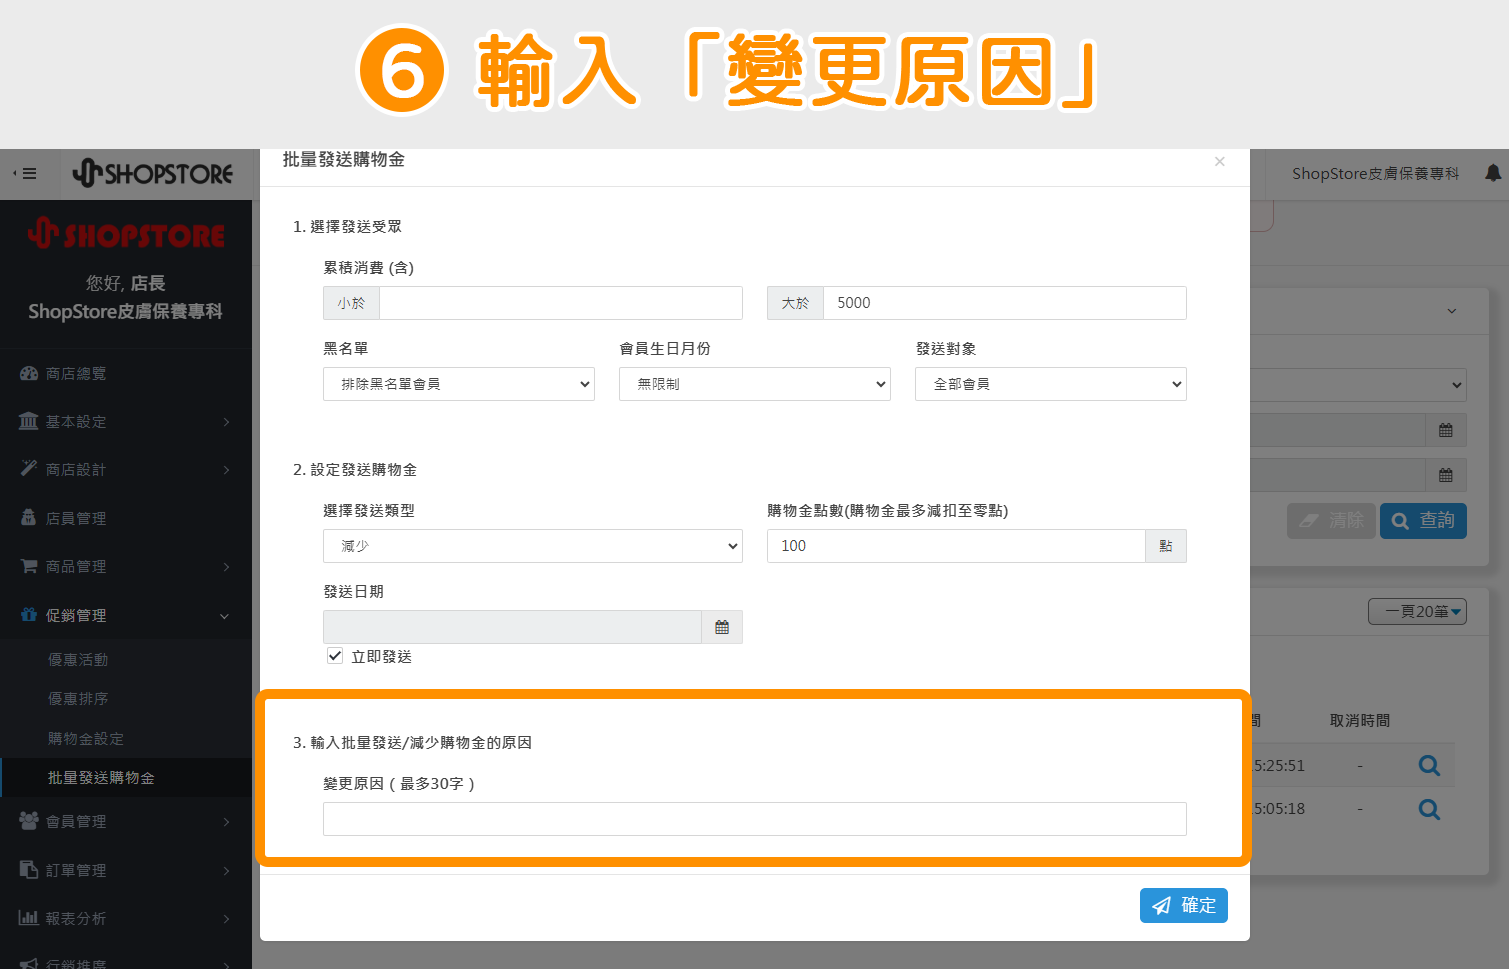Open the 選擇發送類型 dropdown

click(533, 546)
